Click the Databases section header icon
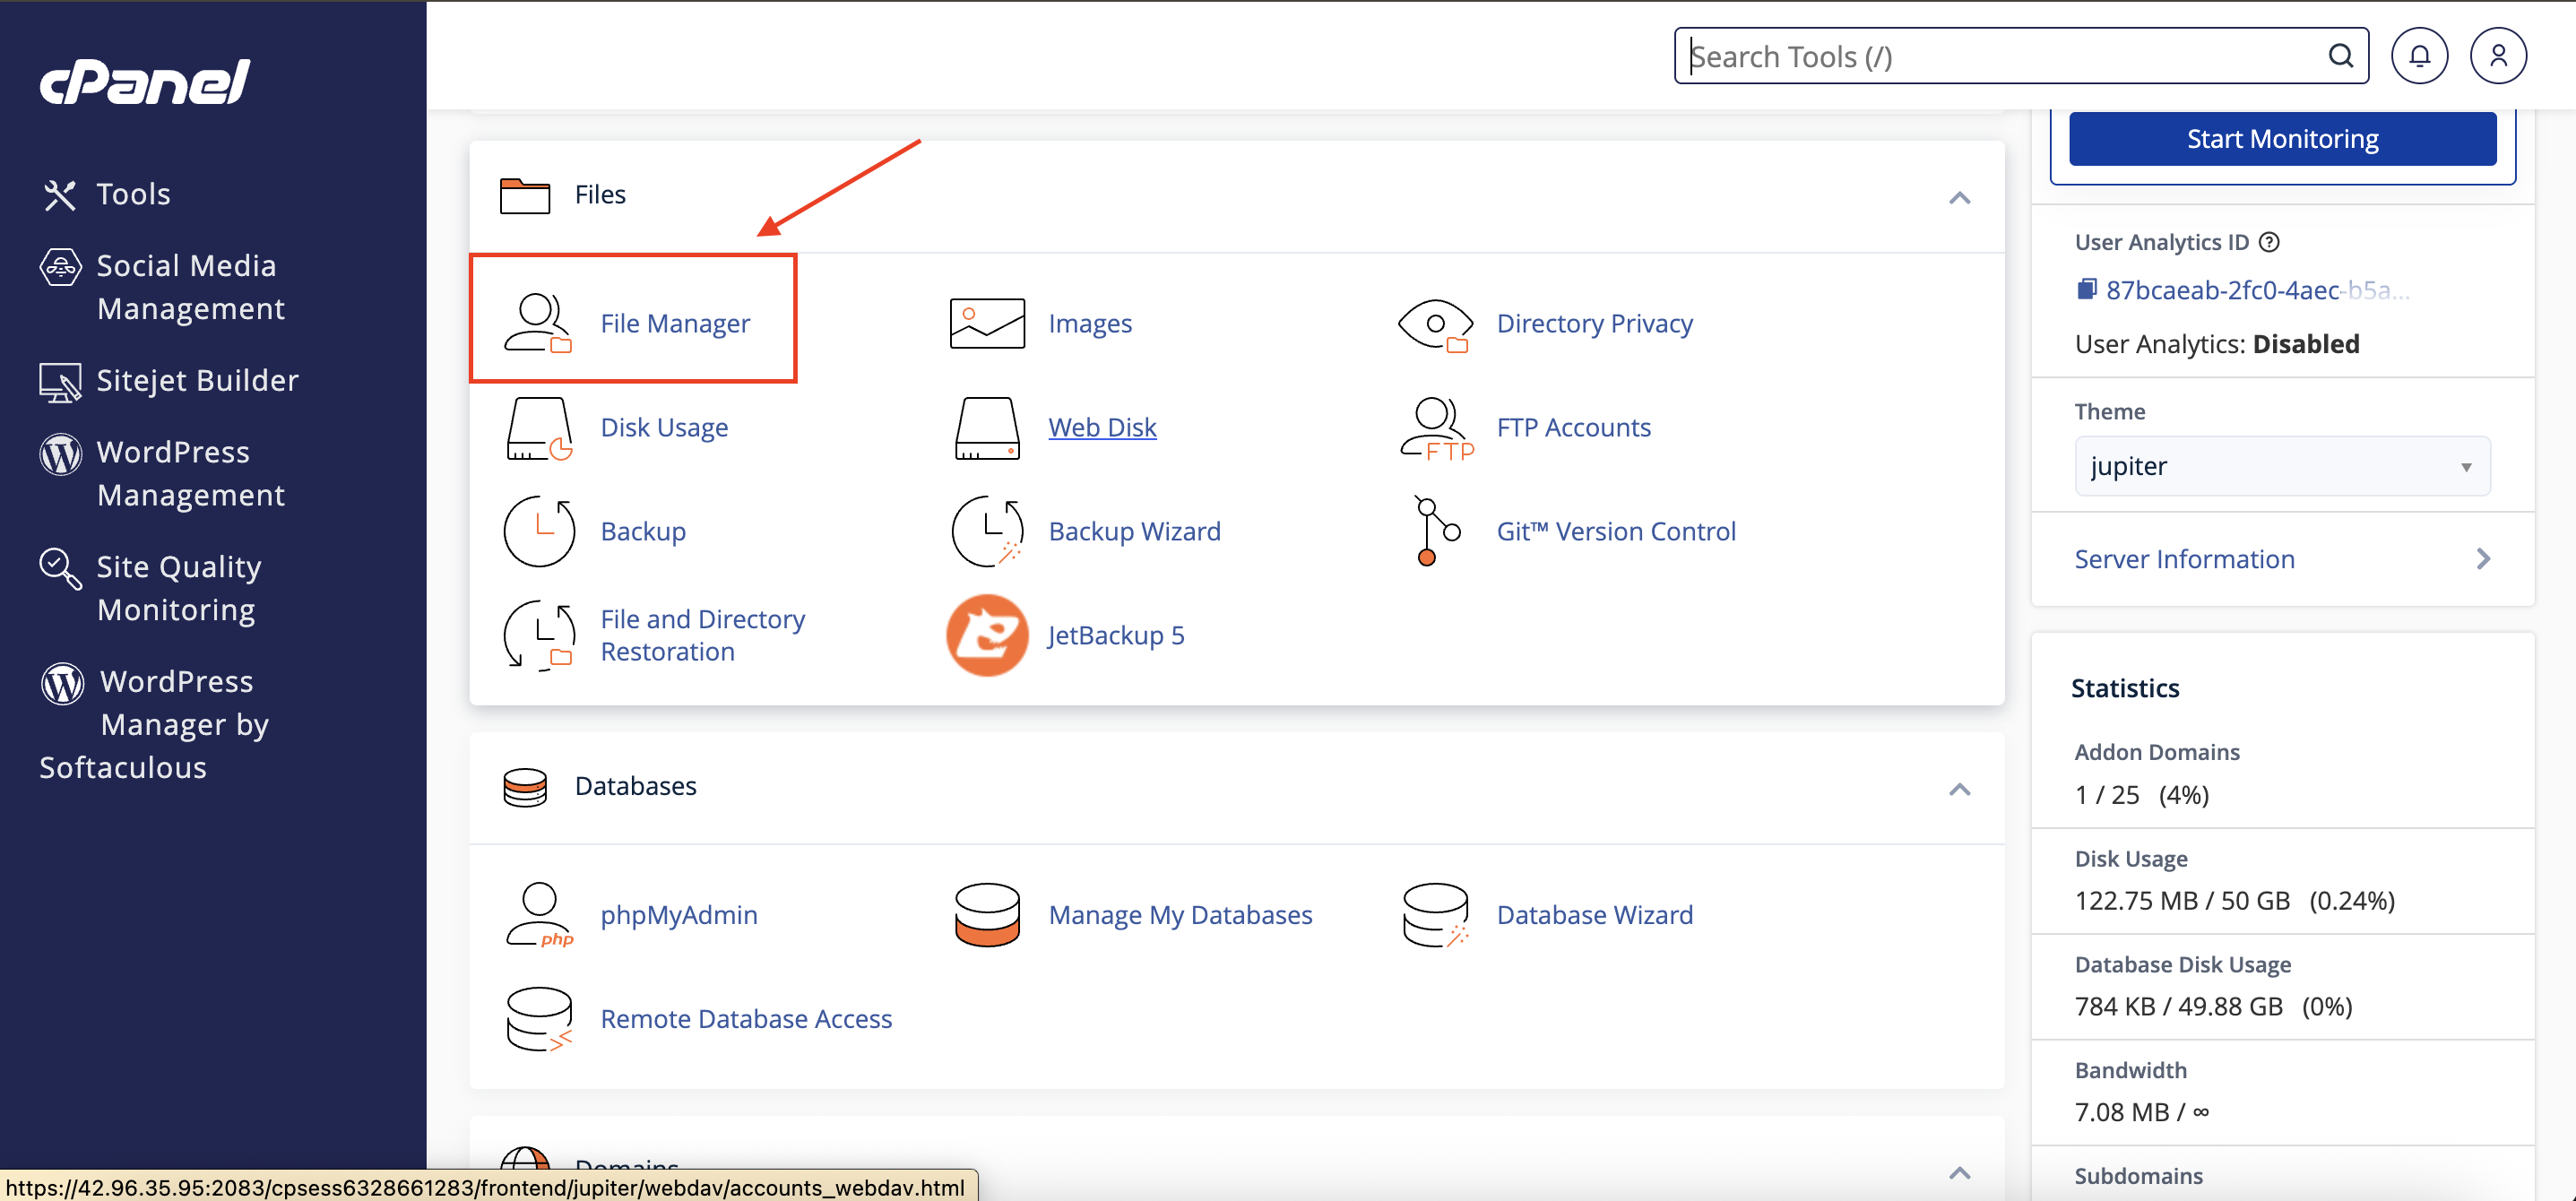The image size is (2576, 1201). 525,787
